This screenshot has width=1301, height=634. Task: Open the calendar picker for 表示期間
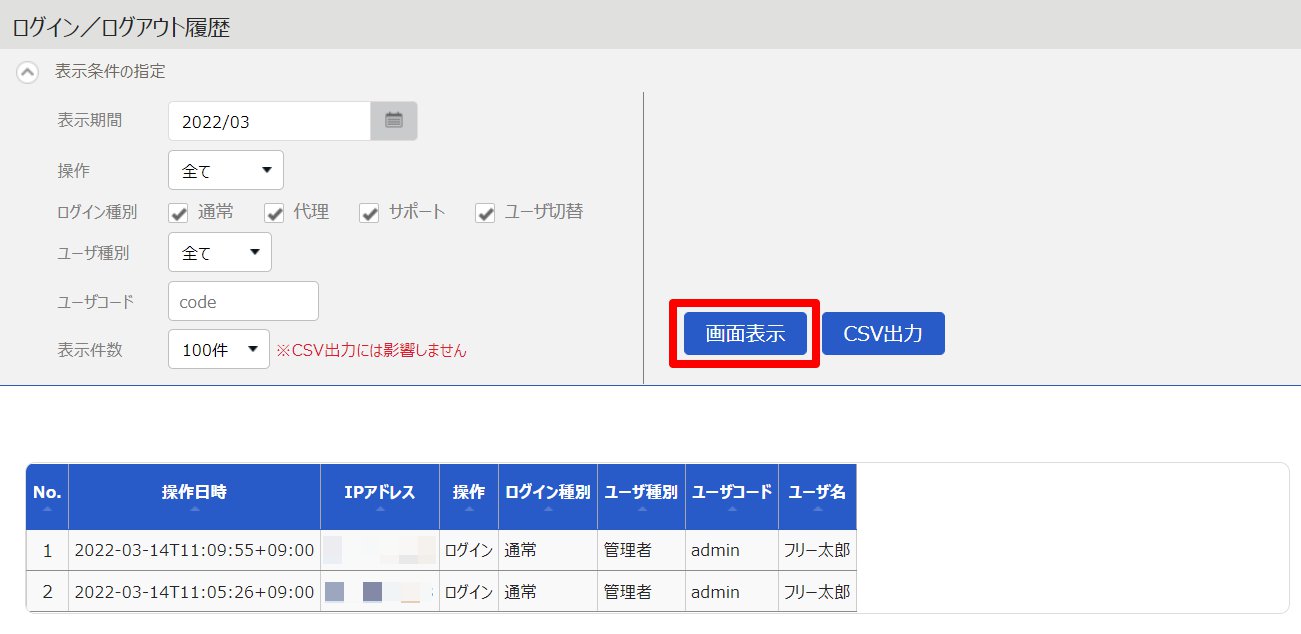point(394,121)
